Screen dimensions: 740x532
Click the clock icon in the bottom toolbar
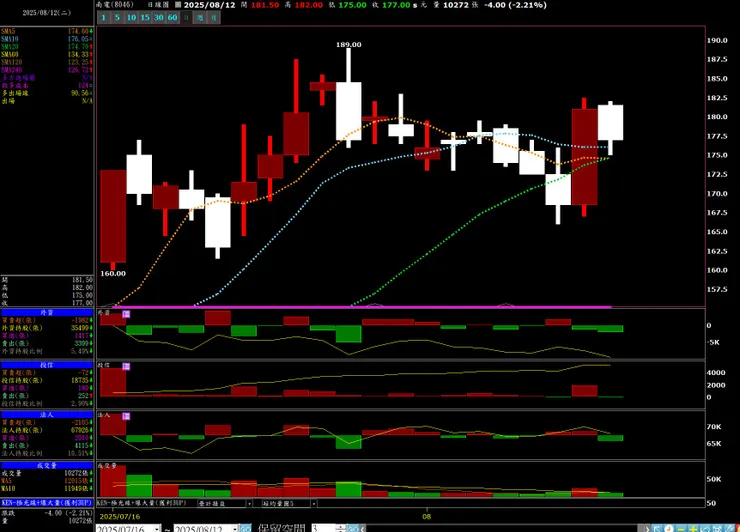(668, 528)
